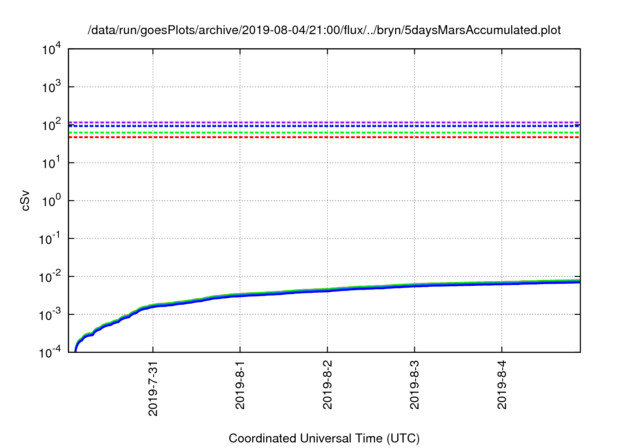Click the 10^4 y-axis tick label
The image size is (640, 448).
tap(51, 49)
